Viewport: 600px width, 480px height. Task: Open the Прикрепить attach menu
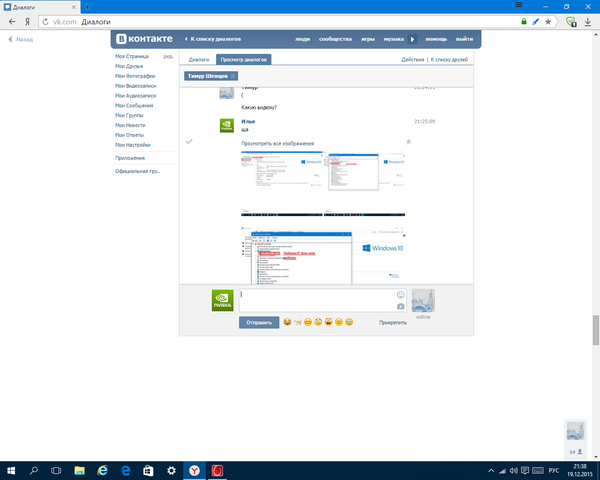(393, 323)
